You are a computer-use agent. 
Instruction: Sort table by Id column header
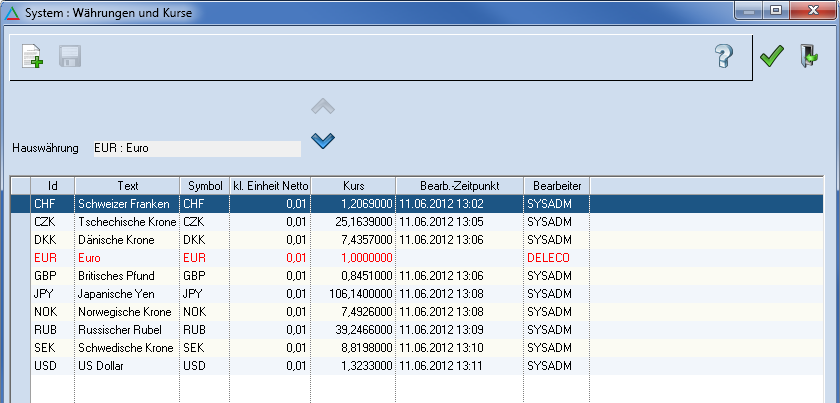click(x=52, y=185)
